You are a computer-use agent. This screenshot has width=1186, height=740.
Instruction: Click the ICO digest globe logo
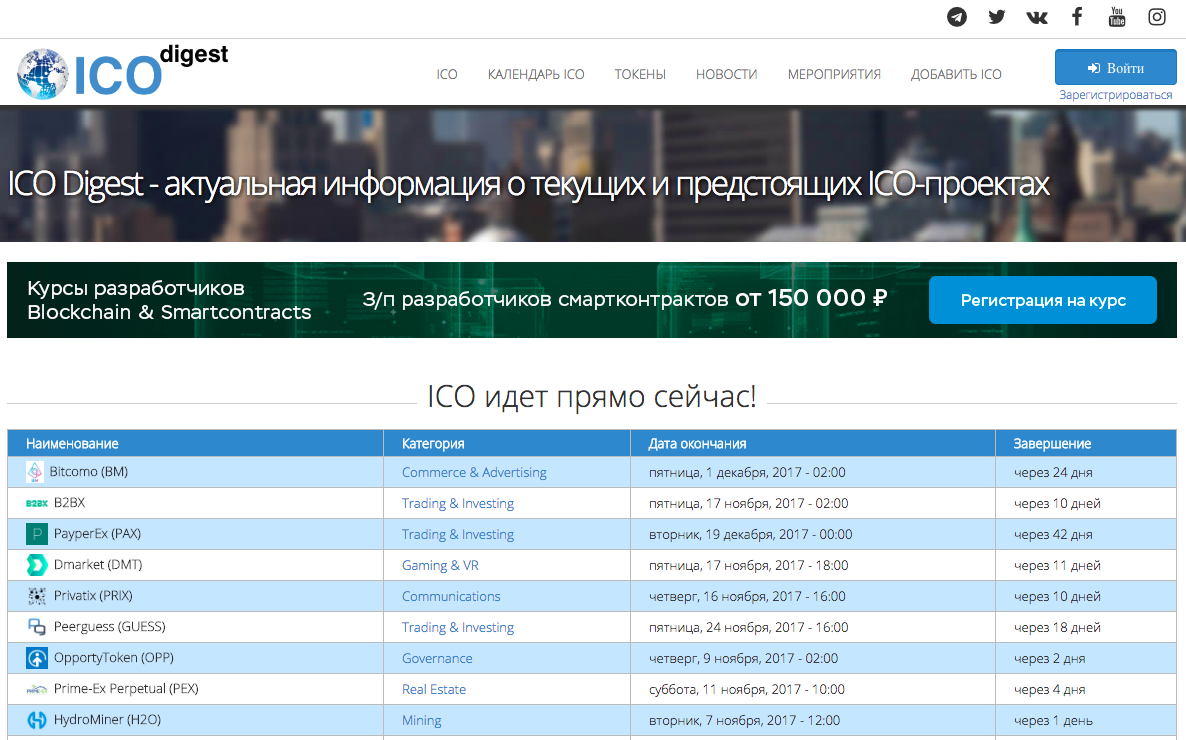42,74
